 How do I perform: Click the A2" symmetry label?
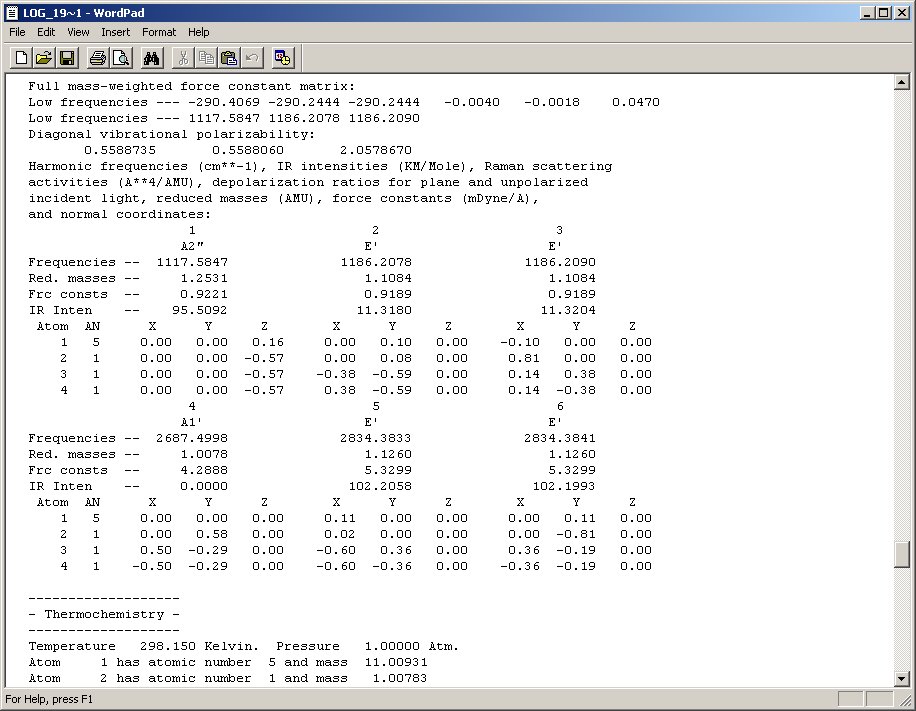pyautogui.click(x=192, y=247)
